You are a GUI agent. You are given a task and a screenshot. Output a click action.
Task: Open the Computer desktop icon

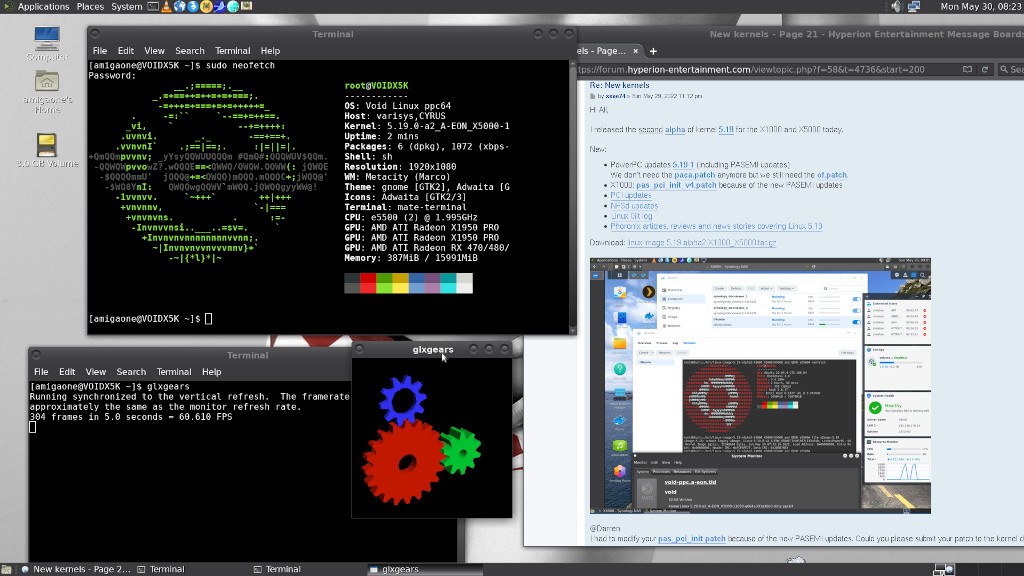(x=47, y=43)
